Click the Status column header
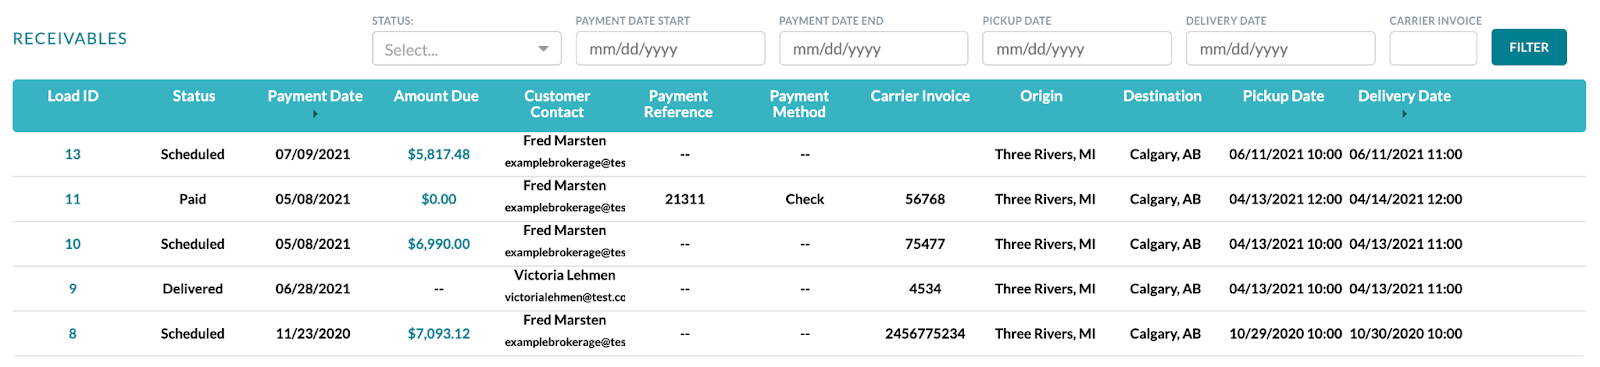 click(x=194, y=96)
